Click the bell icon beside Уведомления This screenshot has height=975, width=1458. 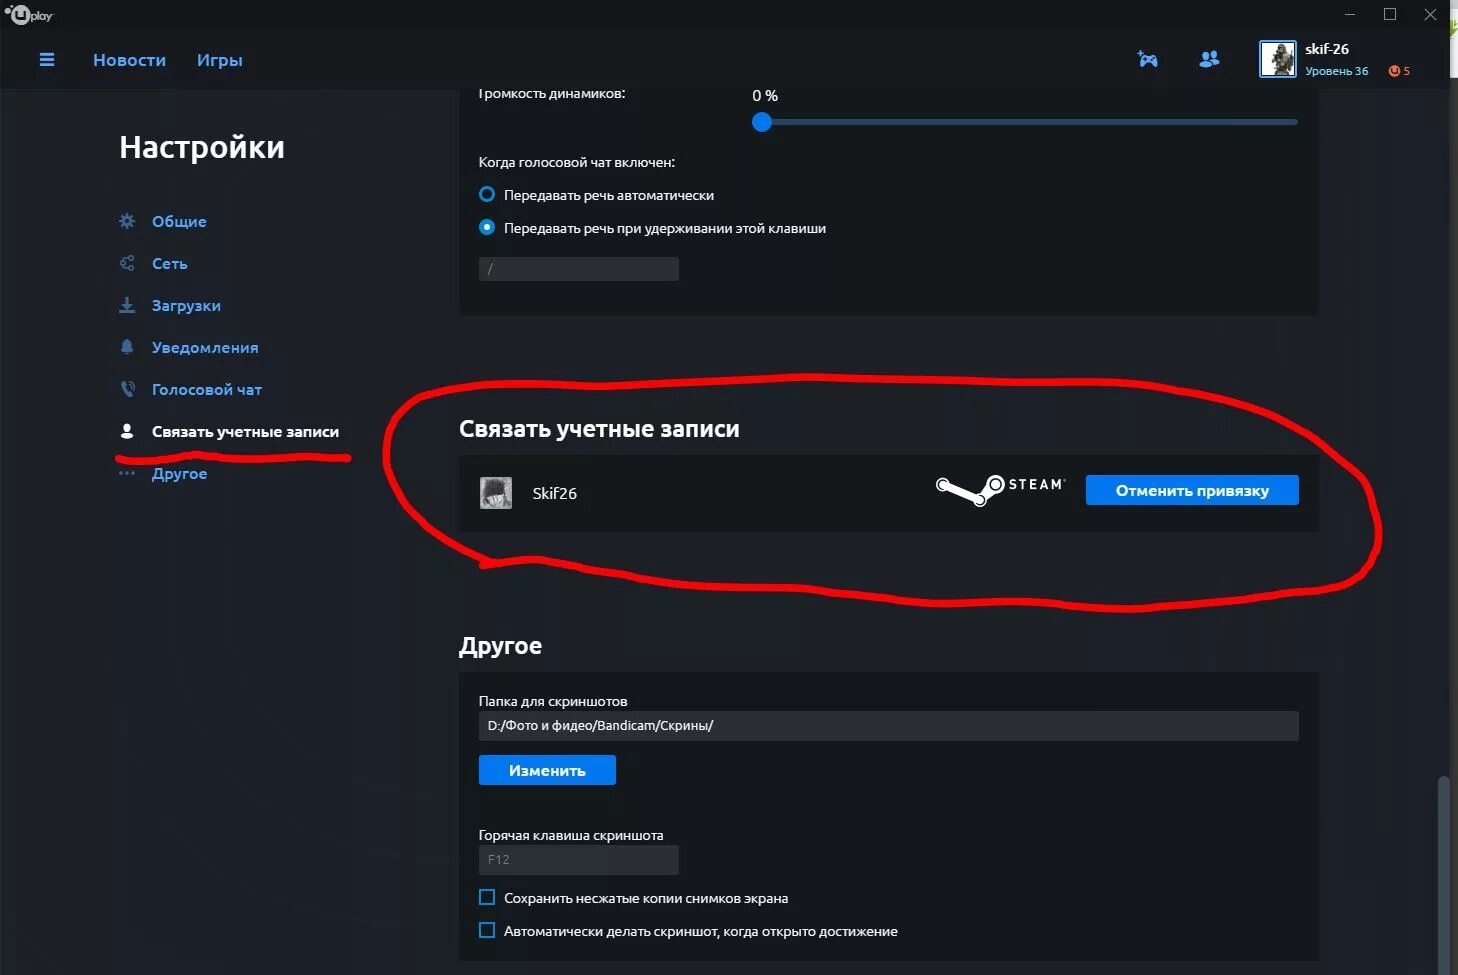point(127,347)
